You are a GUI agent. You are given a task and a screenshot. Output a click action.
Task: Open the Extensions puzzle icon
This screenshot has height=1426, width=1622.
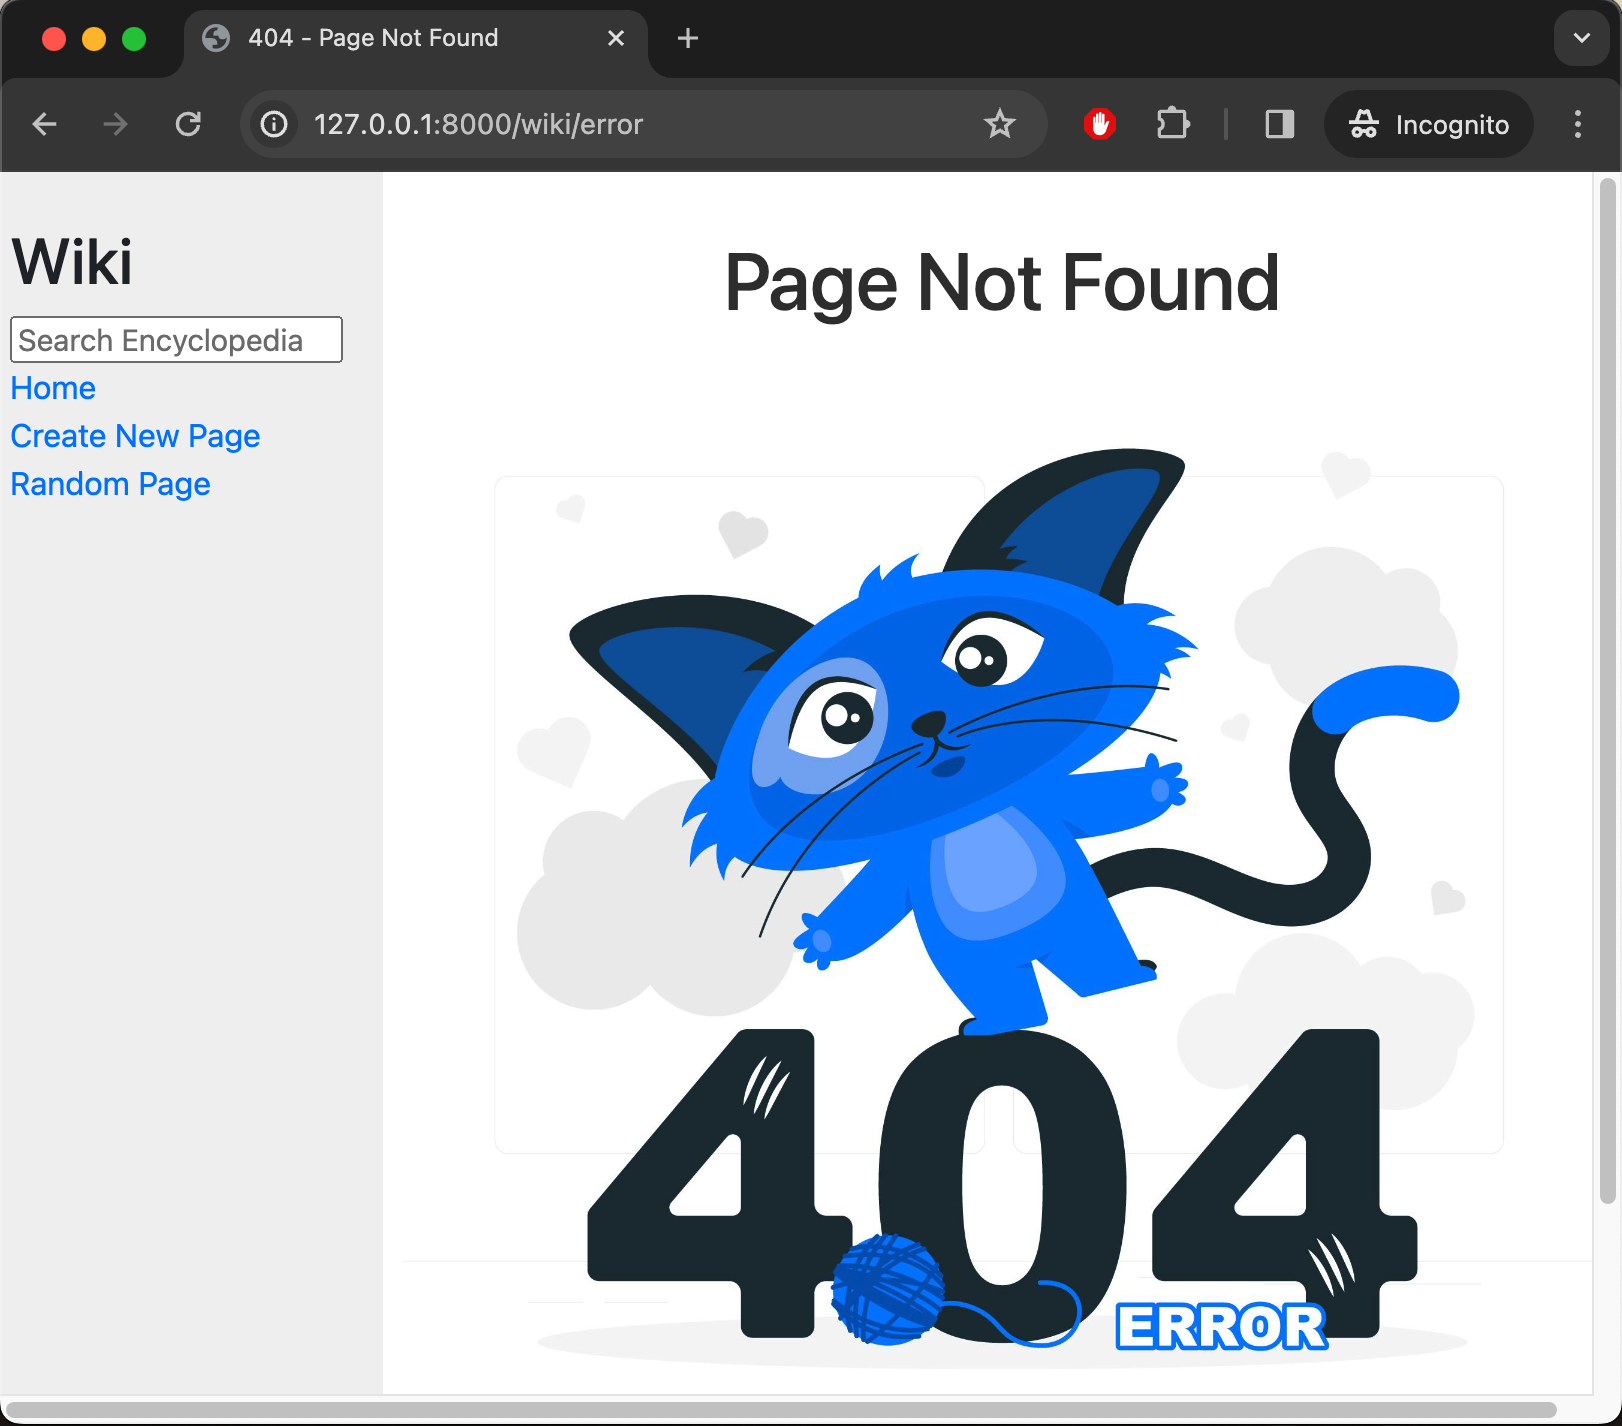[x=1172, y=124]
